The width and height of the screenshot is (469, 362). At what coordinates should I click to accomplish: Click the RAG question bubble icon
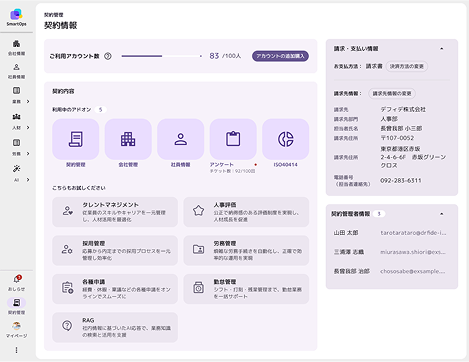point(67,326)
